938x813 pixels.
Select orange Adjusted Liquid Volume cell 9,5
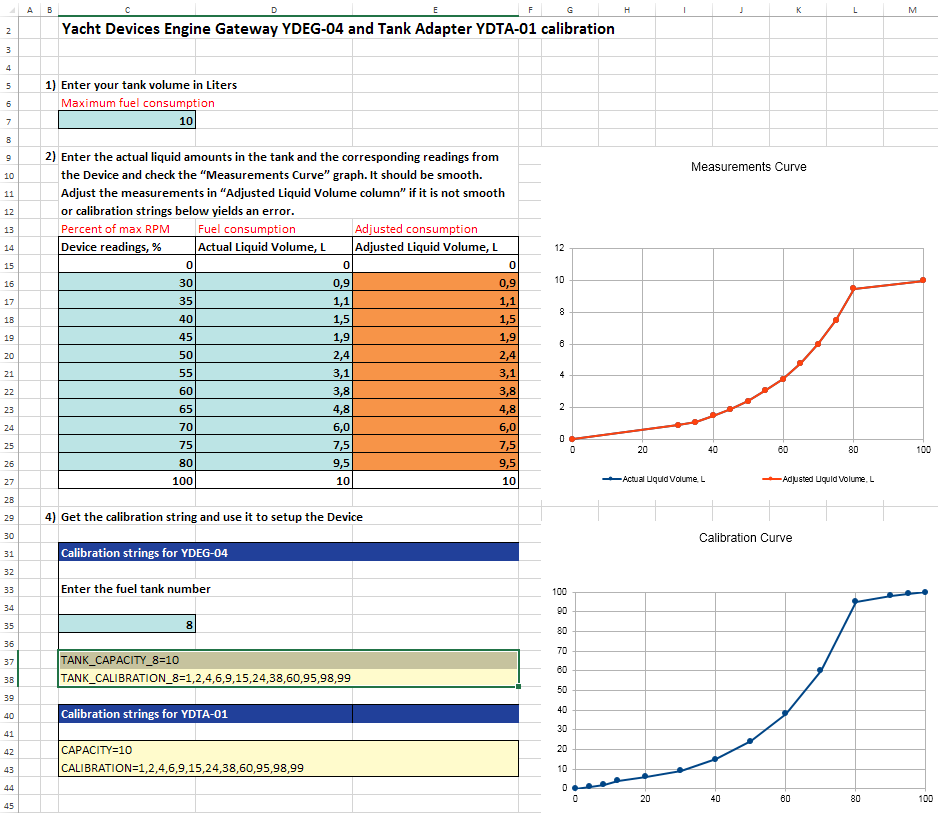436,462
